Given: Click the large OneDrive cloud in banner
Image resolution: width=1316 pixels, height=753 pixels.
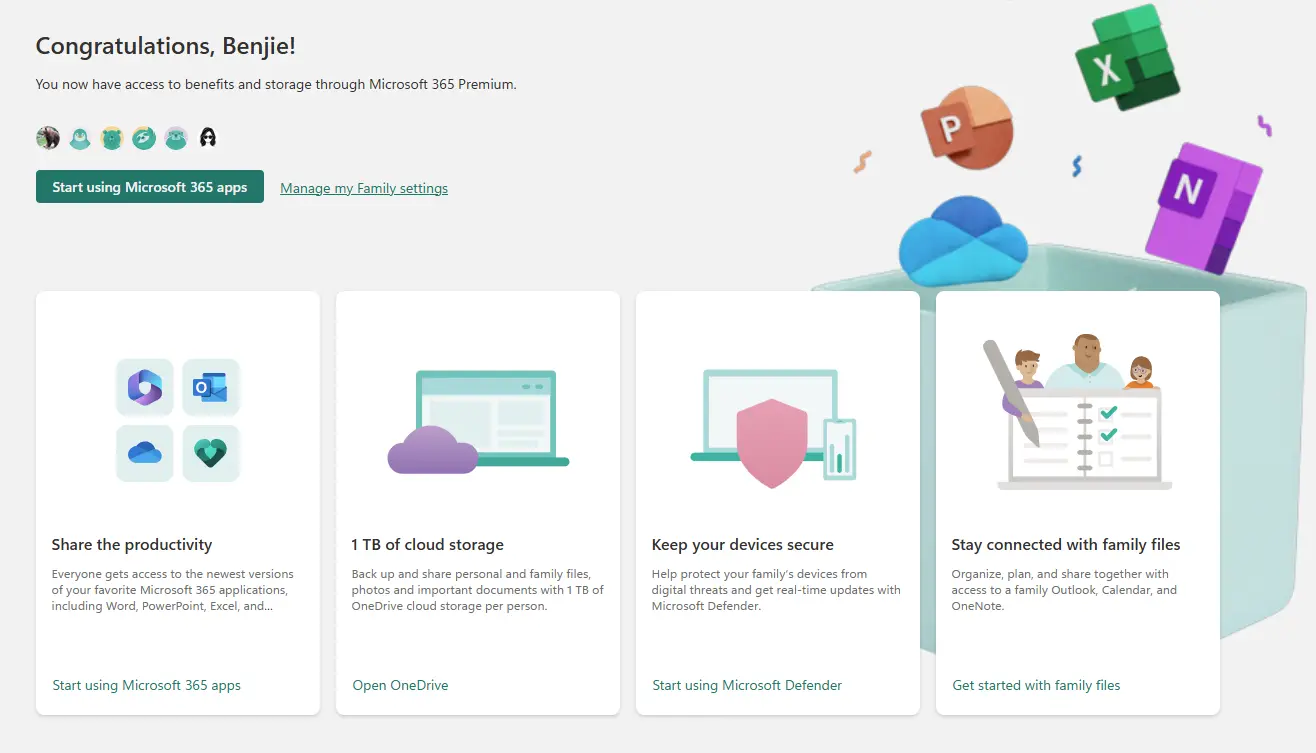Looking at the screenshot, I should click(x=963, y=242).
